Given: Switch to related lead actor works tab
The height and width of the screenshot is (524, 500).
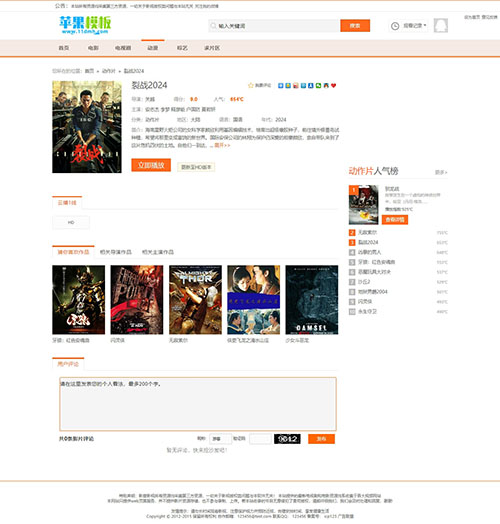Looking at the screenshot, I should [158, 252].
